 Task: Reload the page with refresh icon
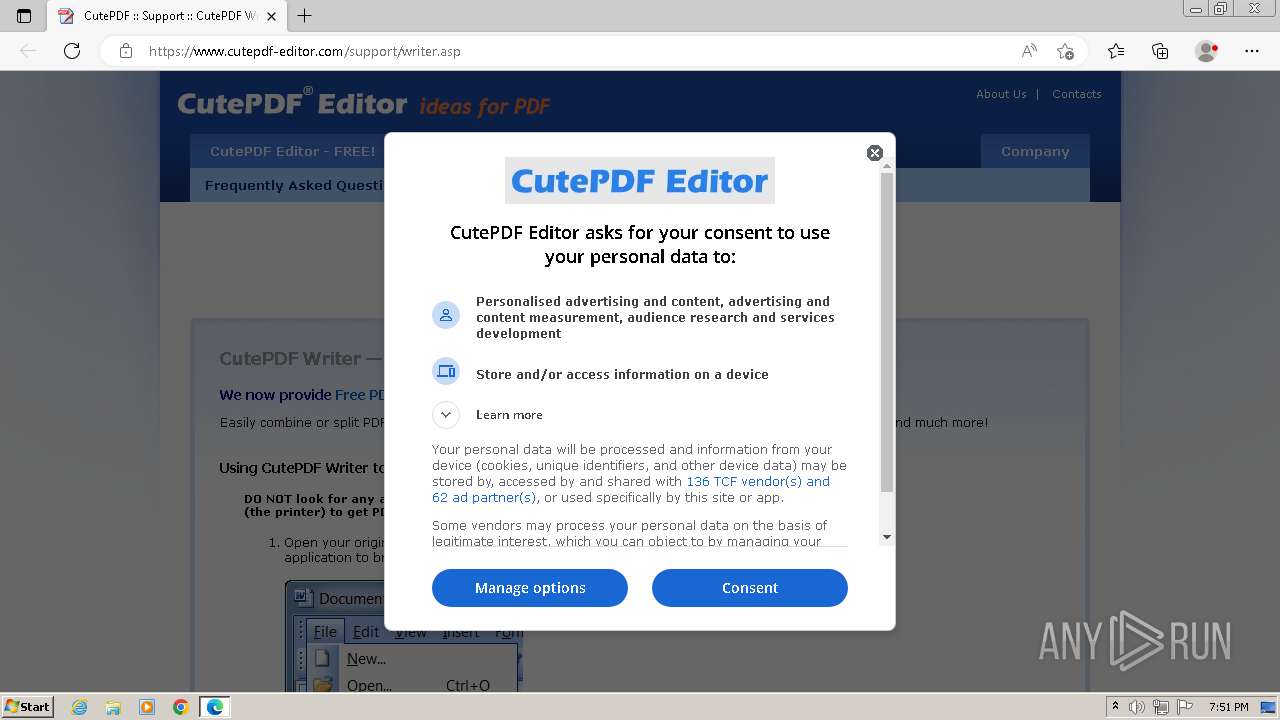click(x=72, y=51)
